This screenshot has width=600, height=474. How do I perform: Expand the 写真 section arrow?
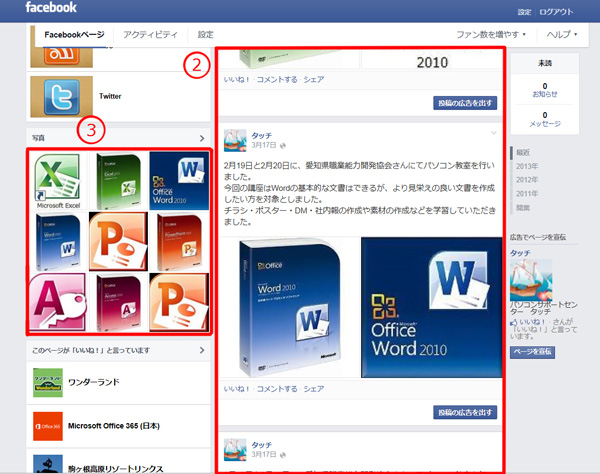(x=202, y=138)
